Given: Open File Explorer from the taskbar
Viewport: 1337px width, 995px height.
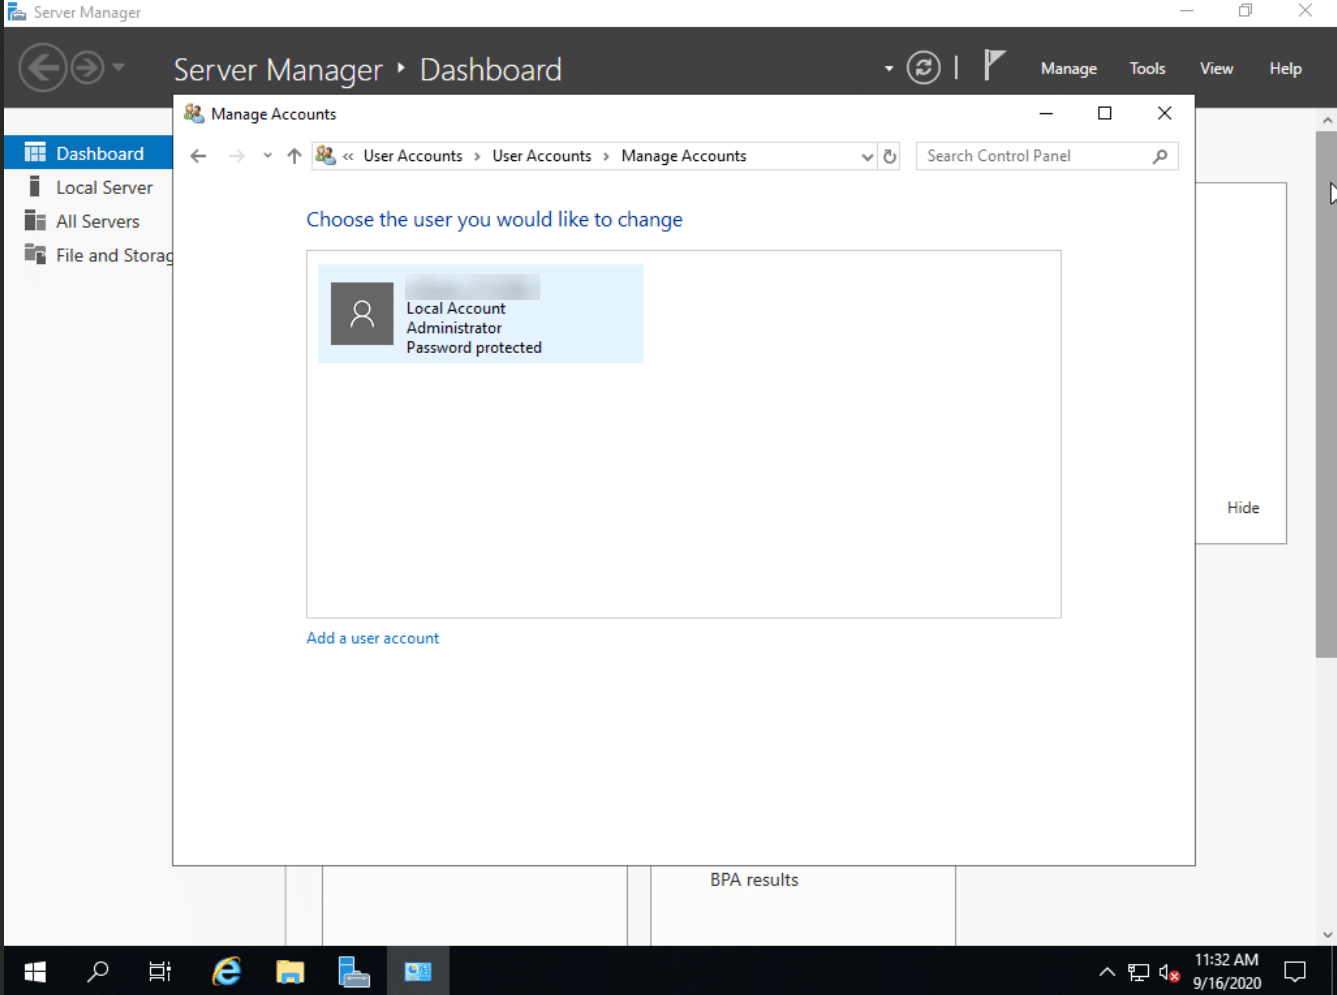Looking at the screenshot, I should (290, 971).
